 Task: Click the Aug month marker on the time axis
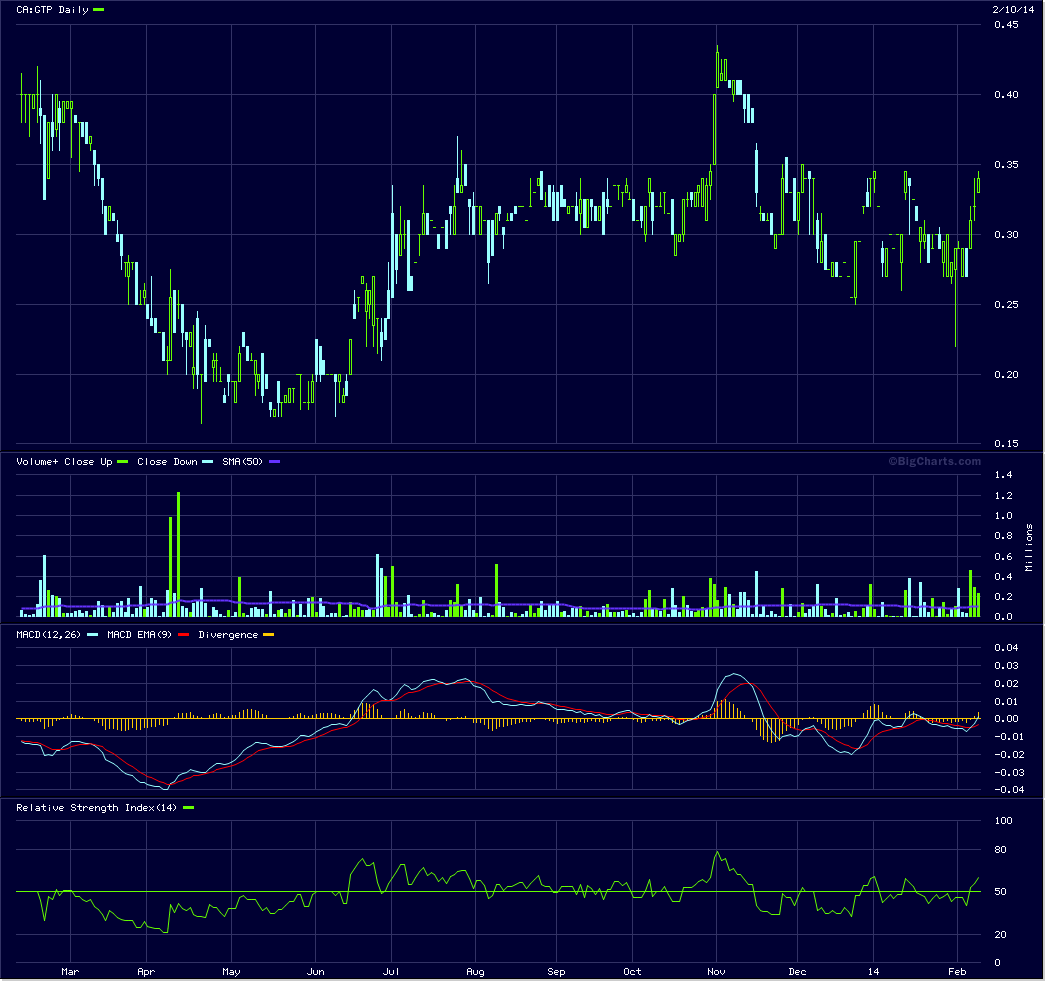[476, 971]
